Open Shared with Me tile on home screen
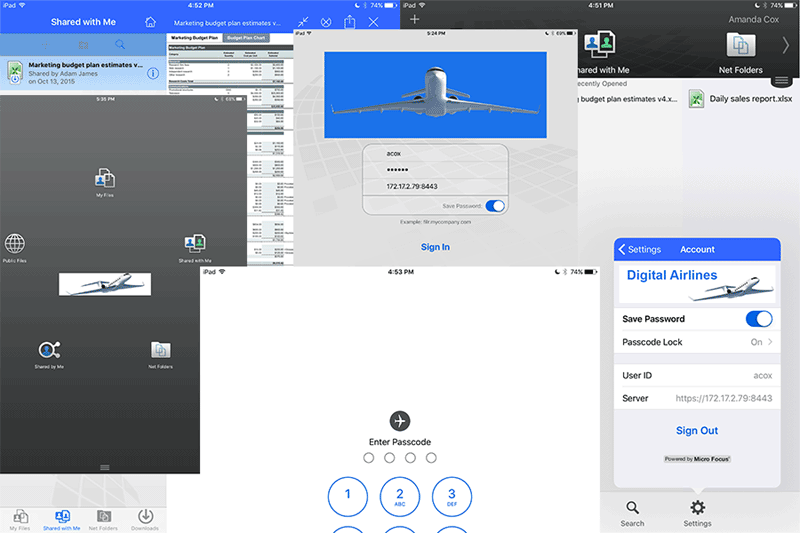Screen dimensions: 800x533 coord(601,52)
